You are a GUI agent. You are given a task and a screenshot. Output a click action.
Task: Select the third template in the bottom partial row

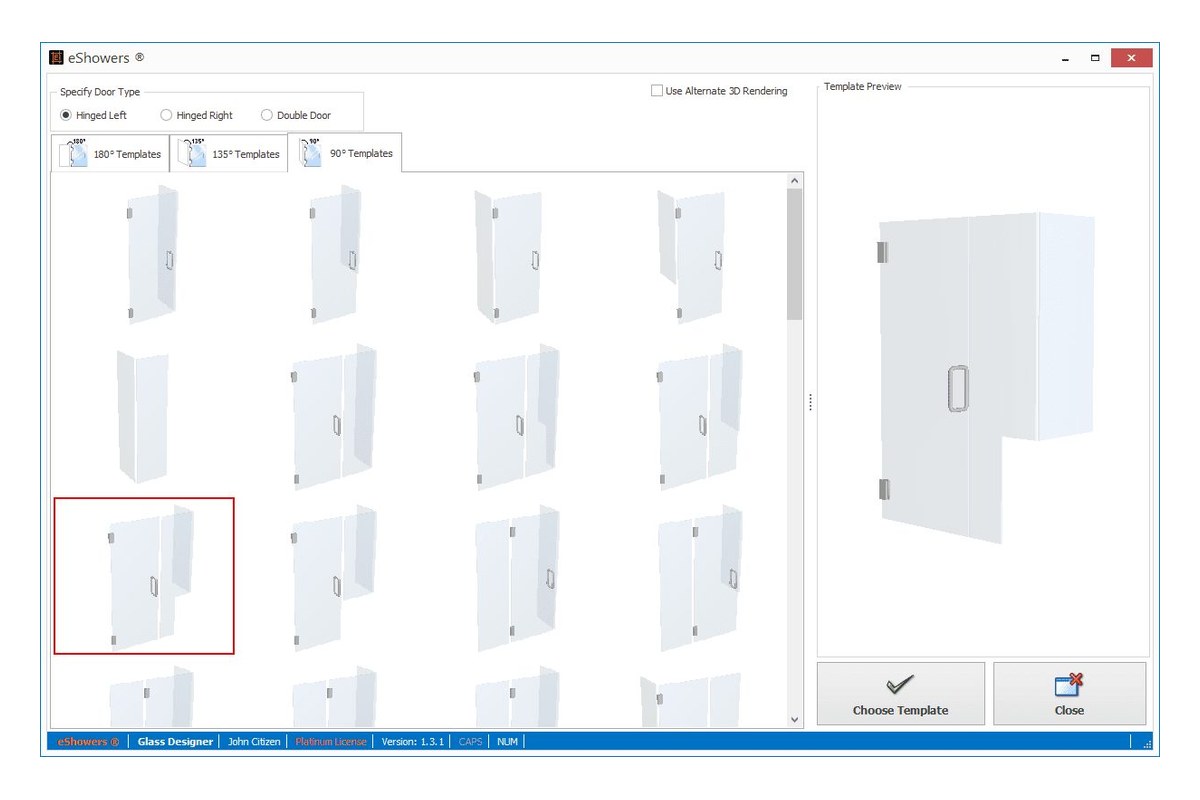(x=517, y=697)
